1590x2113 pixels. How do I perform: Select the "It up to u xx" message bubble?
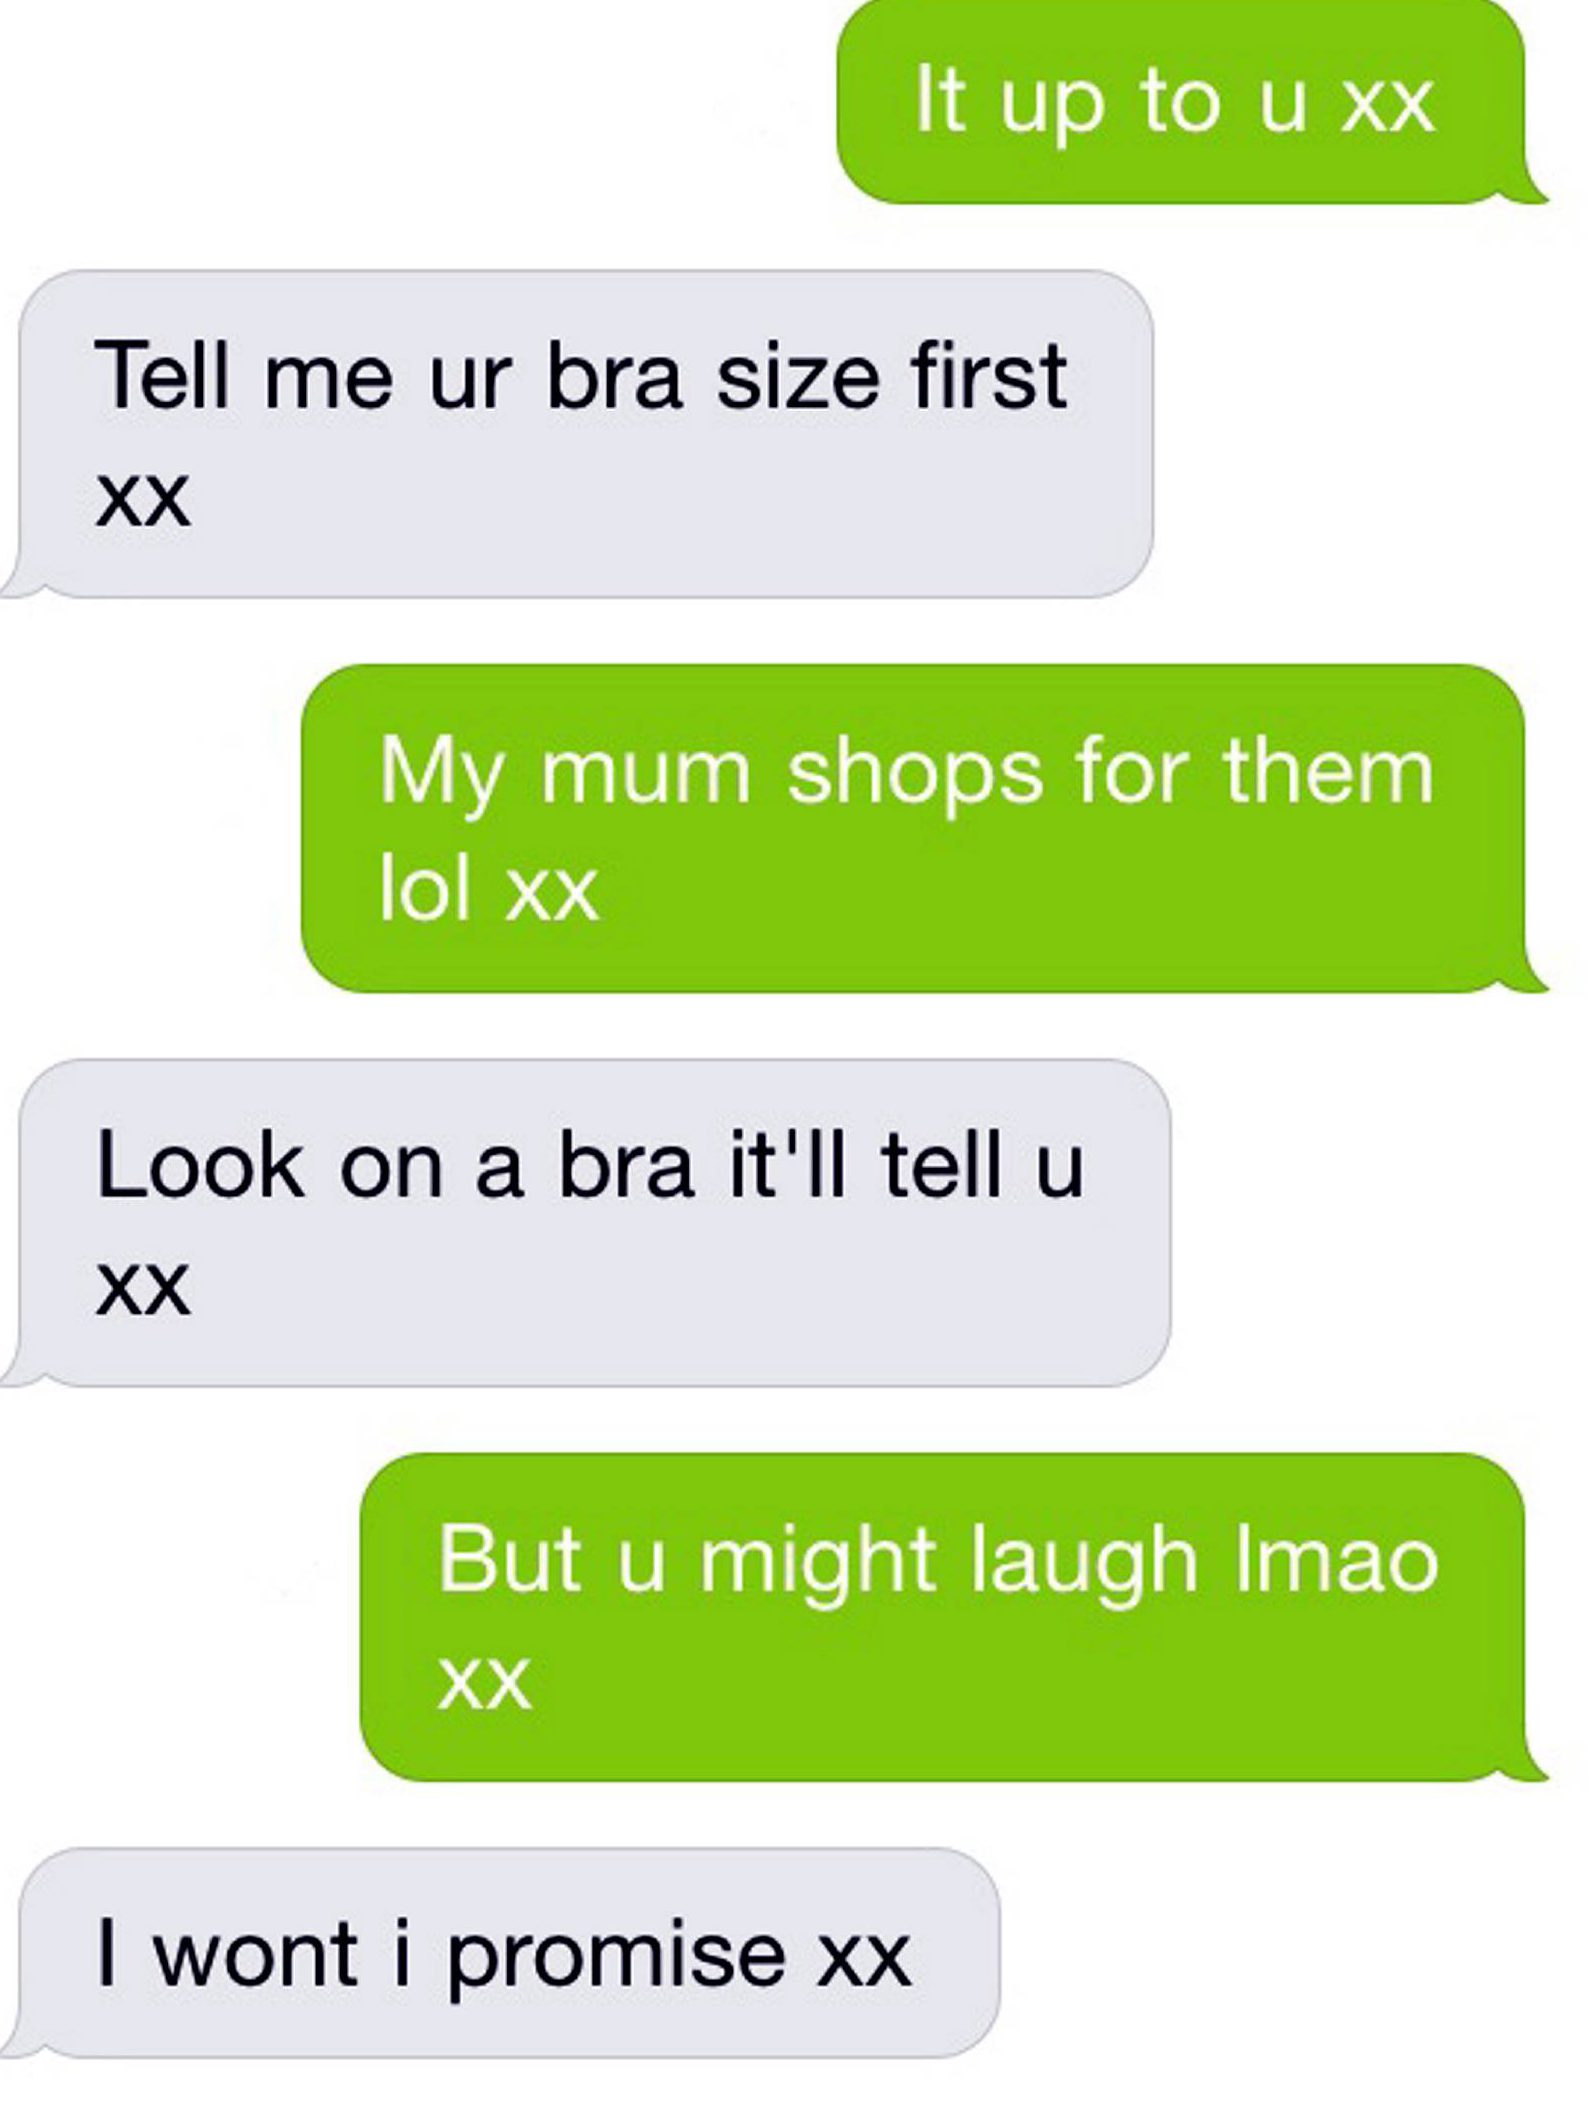(1181, 101)
